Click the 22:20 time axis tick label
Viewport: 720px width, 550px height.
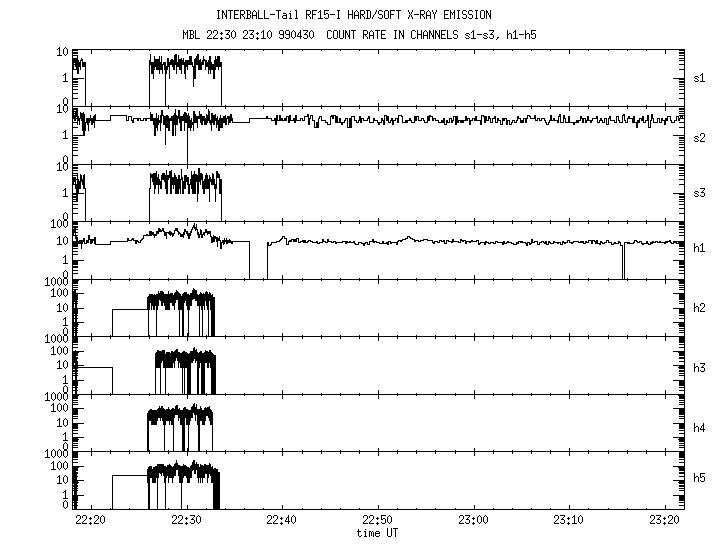pos(91,521)
